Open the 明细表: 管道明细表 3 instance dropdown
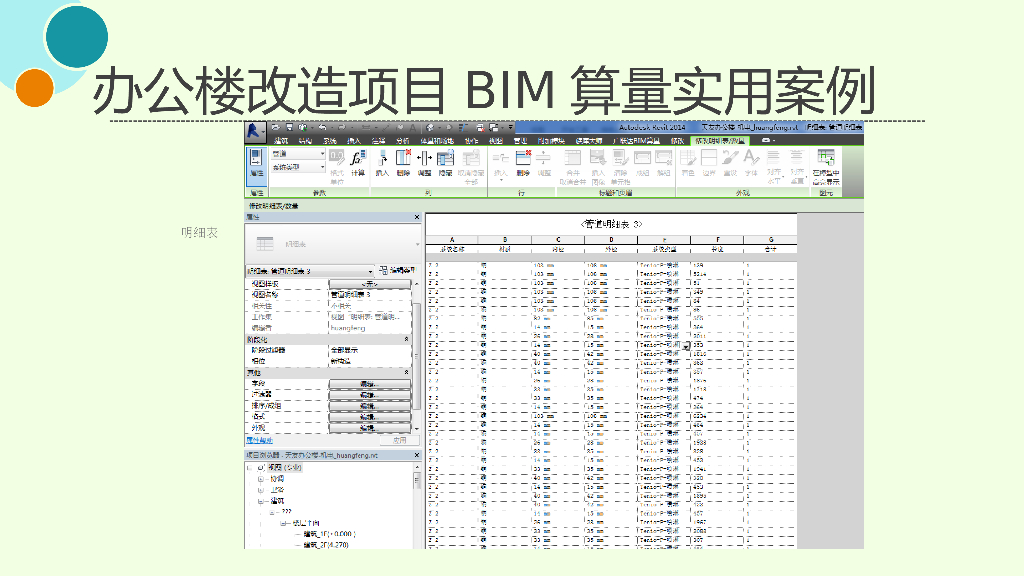The image size is (1024, 576). pyautogui.click(x=310, y=270)
